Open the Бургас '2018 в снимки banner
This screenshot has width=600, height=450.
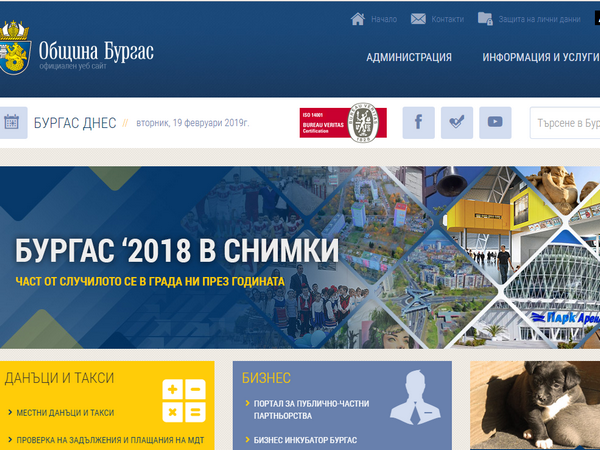click(x=300, y=257)
